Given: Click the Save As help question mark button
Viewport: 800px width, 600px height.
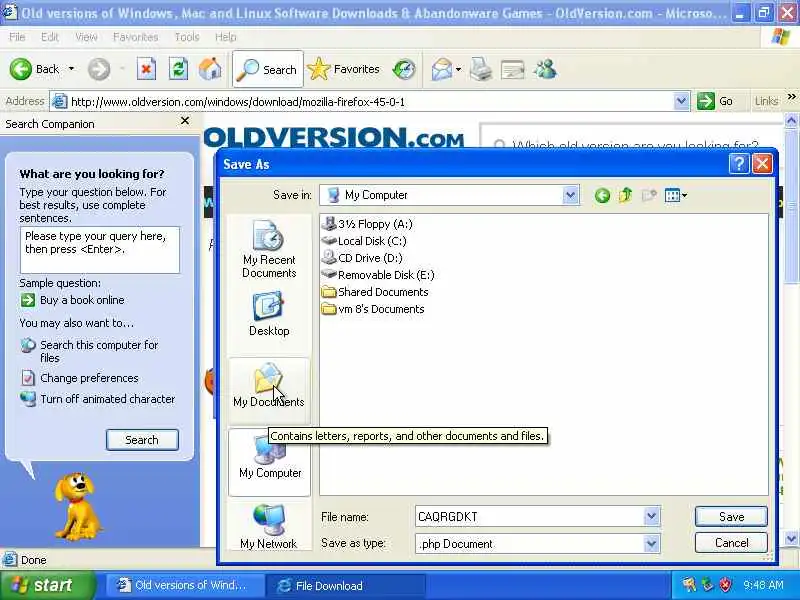Looking at the screenshot, I should click(x=739, y=164).
